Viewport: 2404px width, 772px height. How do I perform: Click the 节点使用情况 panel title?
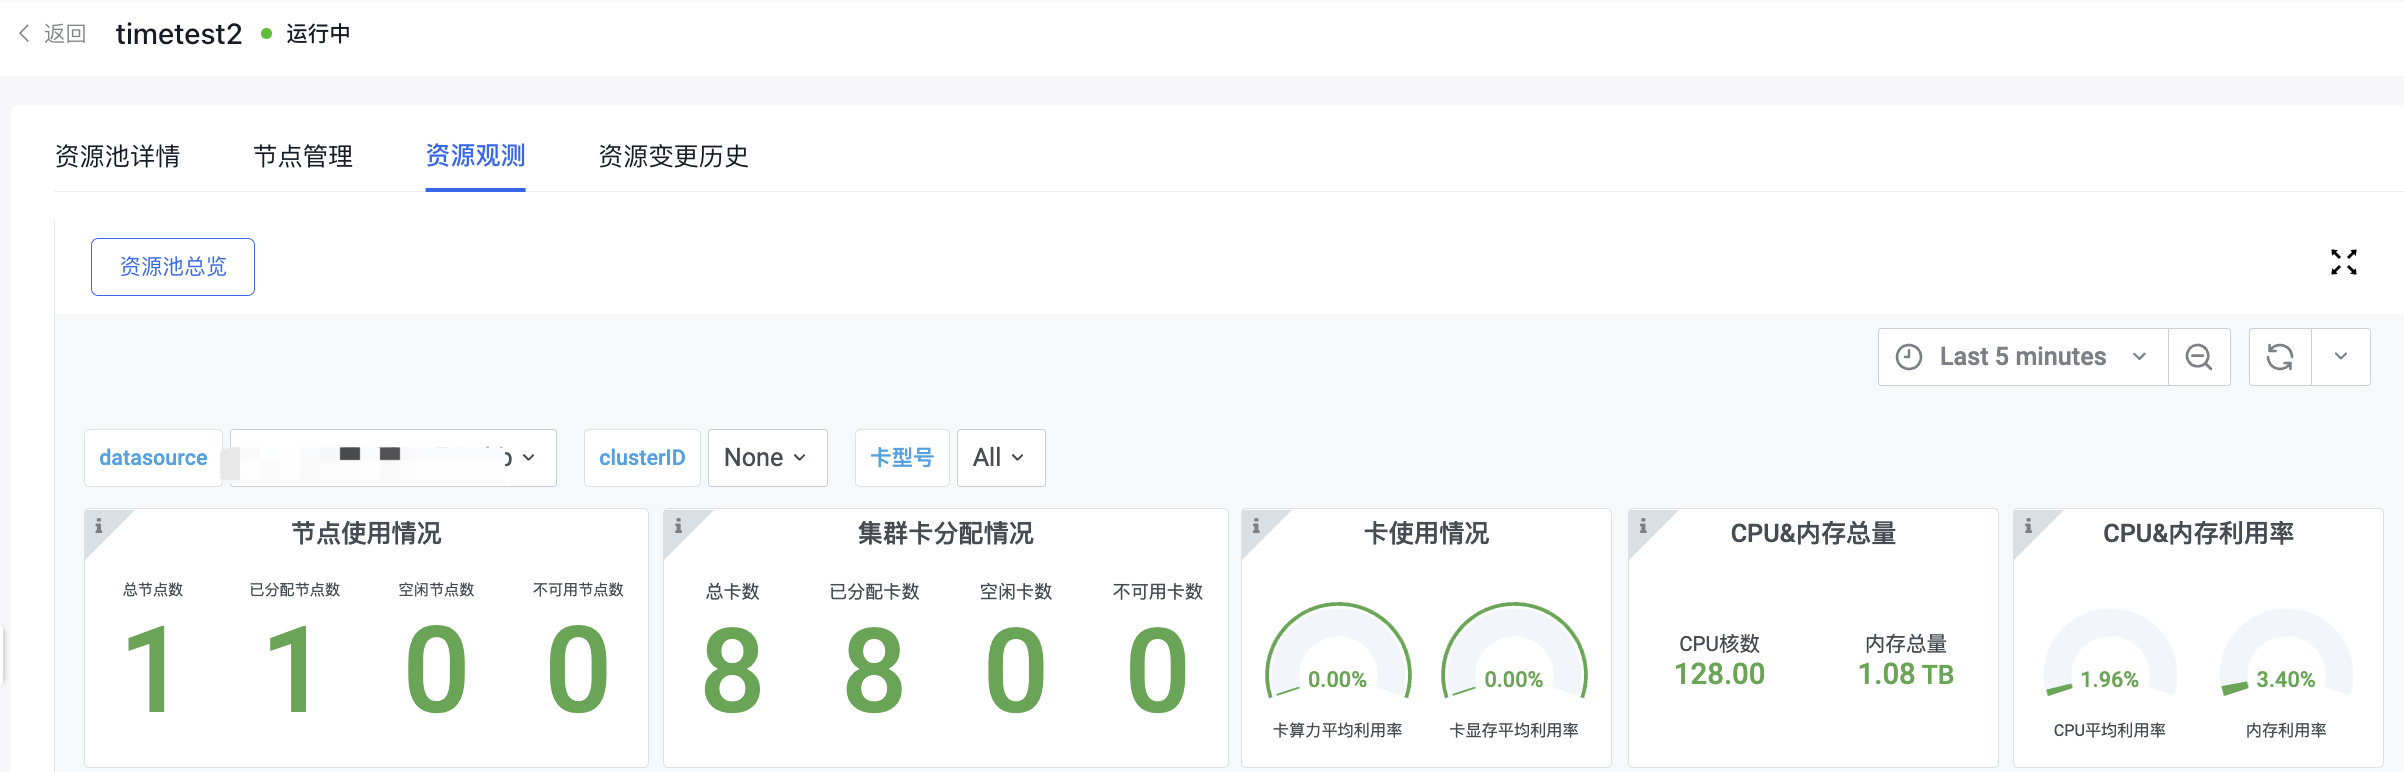pos(366,533)
